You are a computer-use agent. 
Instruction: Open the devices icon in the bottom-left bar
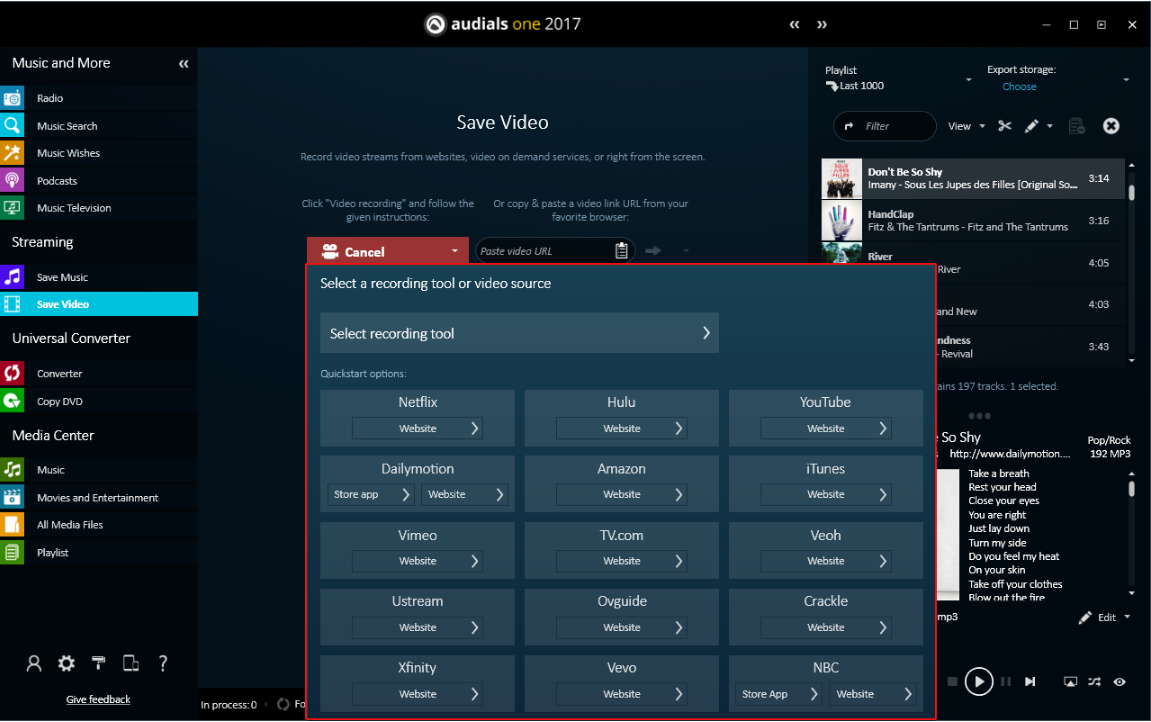[x=131, y=663]
